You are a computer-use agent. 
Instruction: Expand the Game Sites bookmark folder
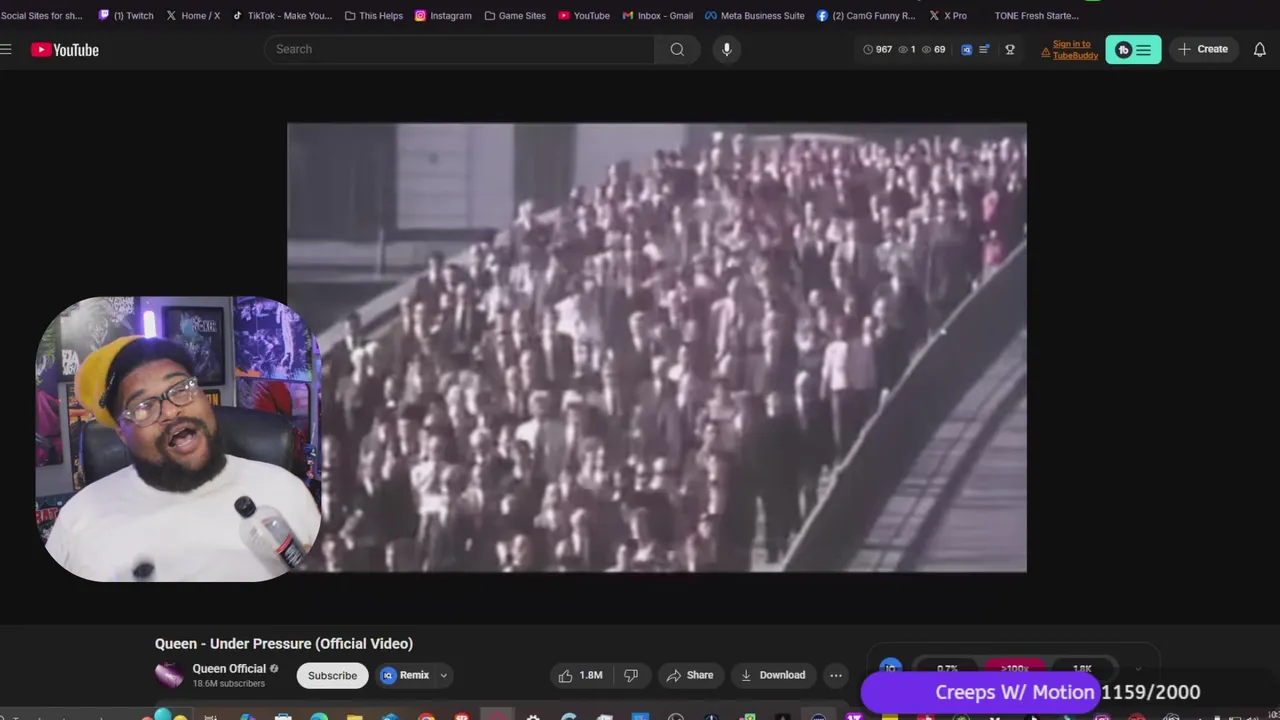515,15
